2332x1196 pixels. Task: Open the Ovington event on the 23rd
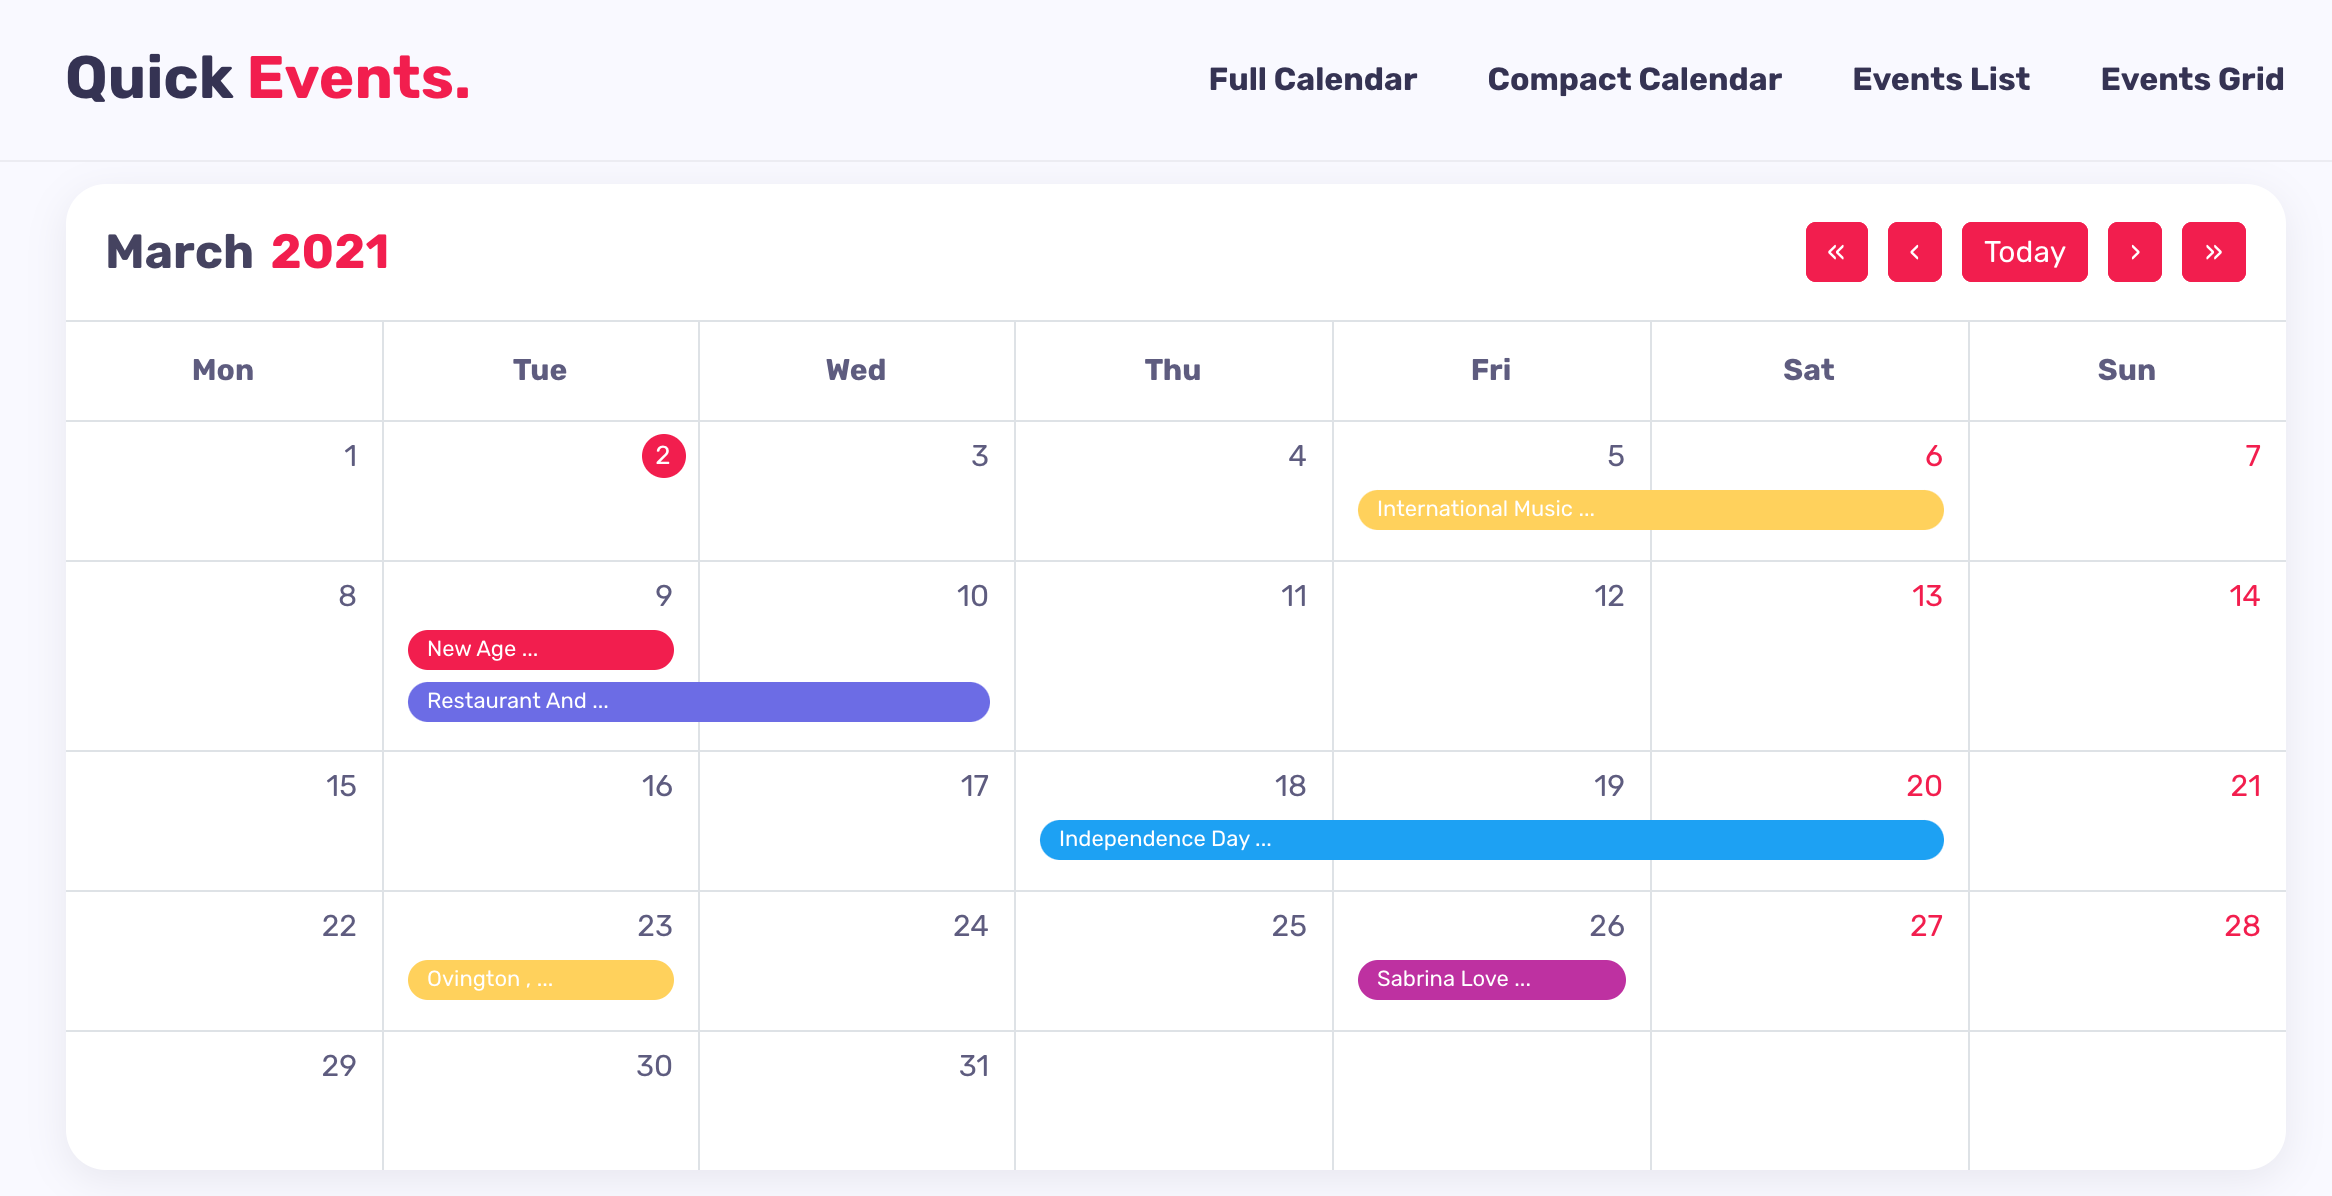pyautogui.click(x=540, y=980)
